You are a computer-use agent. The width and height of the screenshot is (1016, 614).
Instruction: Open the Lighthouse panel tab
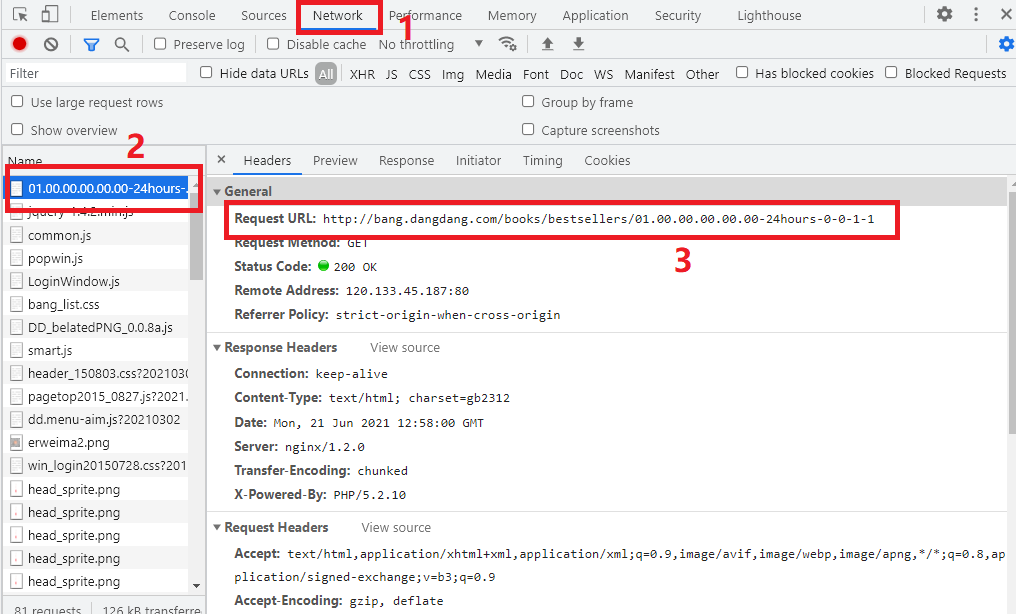[x=769, y=16]
